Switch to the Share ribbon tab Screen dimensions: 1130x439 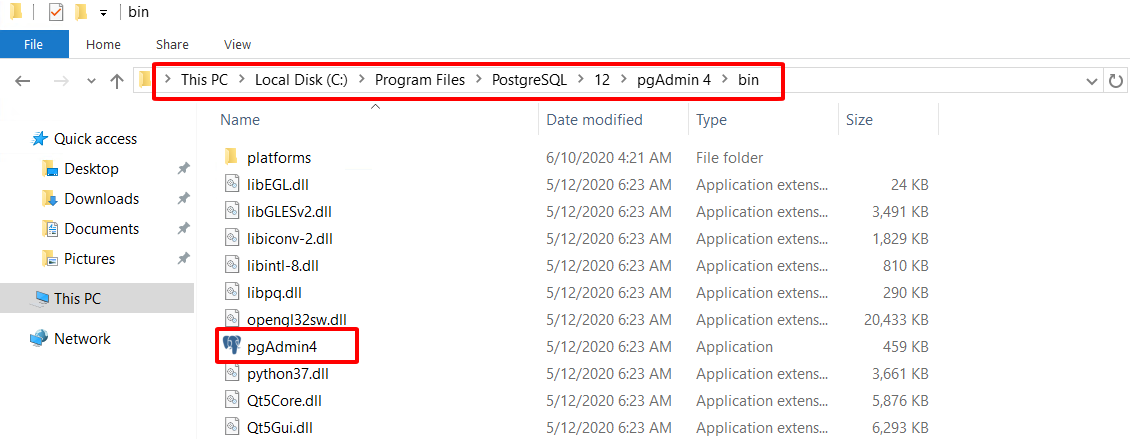(x=172, y=44)
